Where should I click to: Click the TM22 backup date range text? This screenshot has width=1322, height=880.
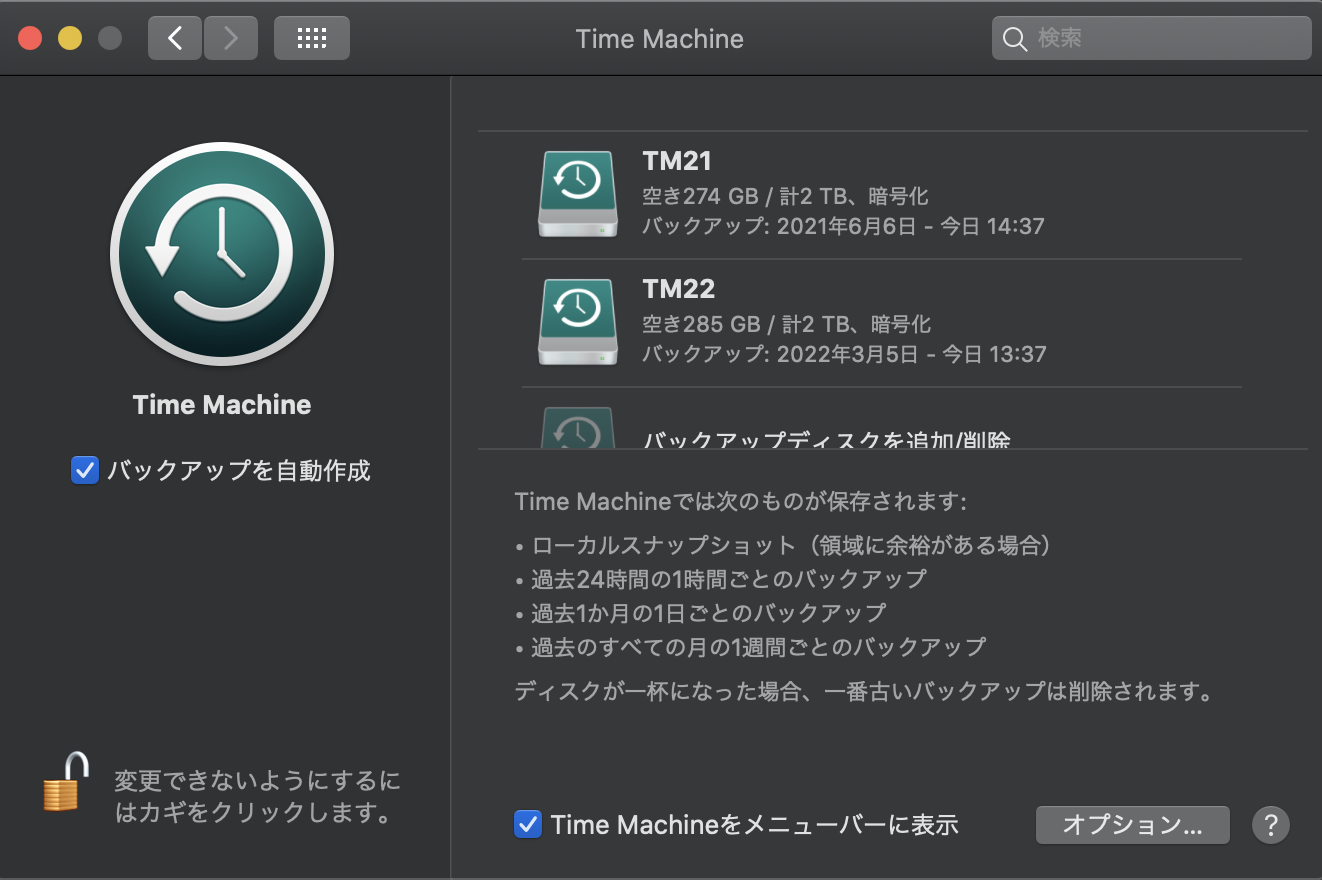pyautogui.click(x=843, y=354)
